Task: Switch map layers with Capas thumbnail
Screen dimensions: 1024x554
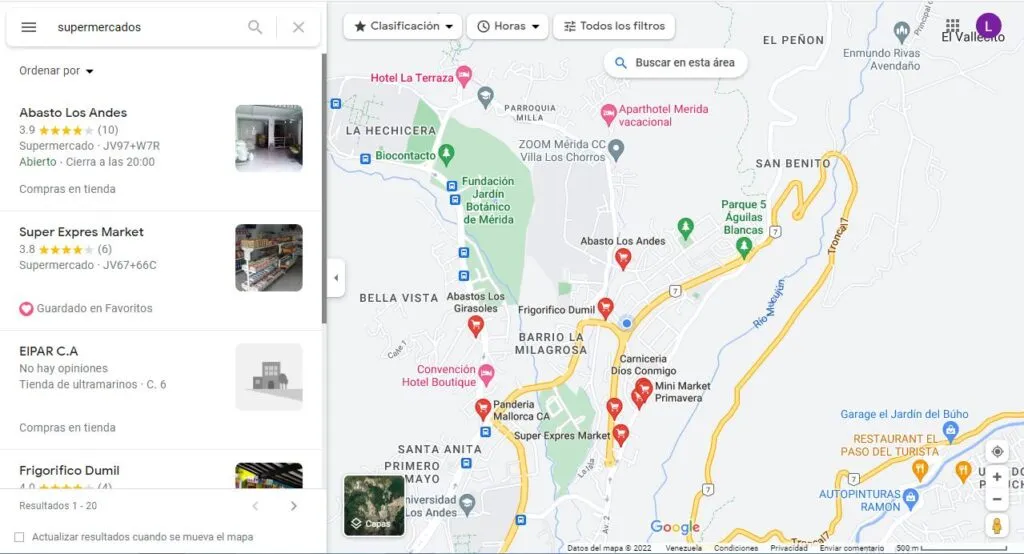Action: [374, 506]
